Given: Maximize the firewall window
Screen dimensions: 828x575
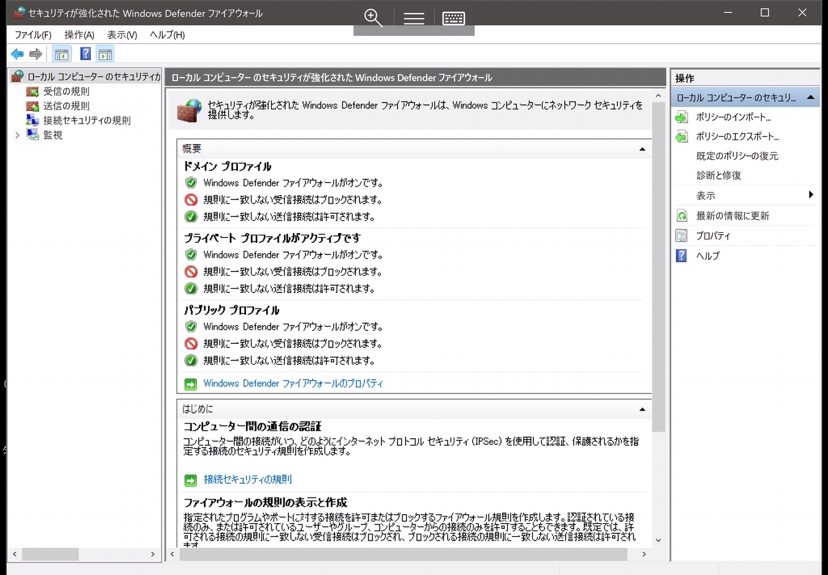Looking at the screenshot, I should point(765,13).
